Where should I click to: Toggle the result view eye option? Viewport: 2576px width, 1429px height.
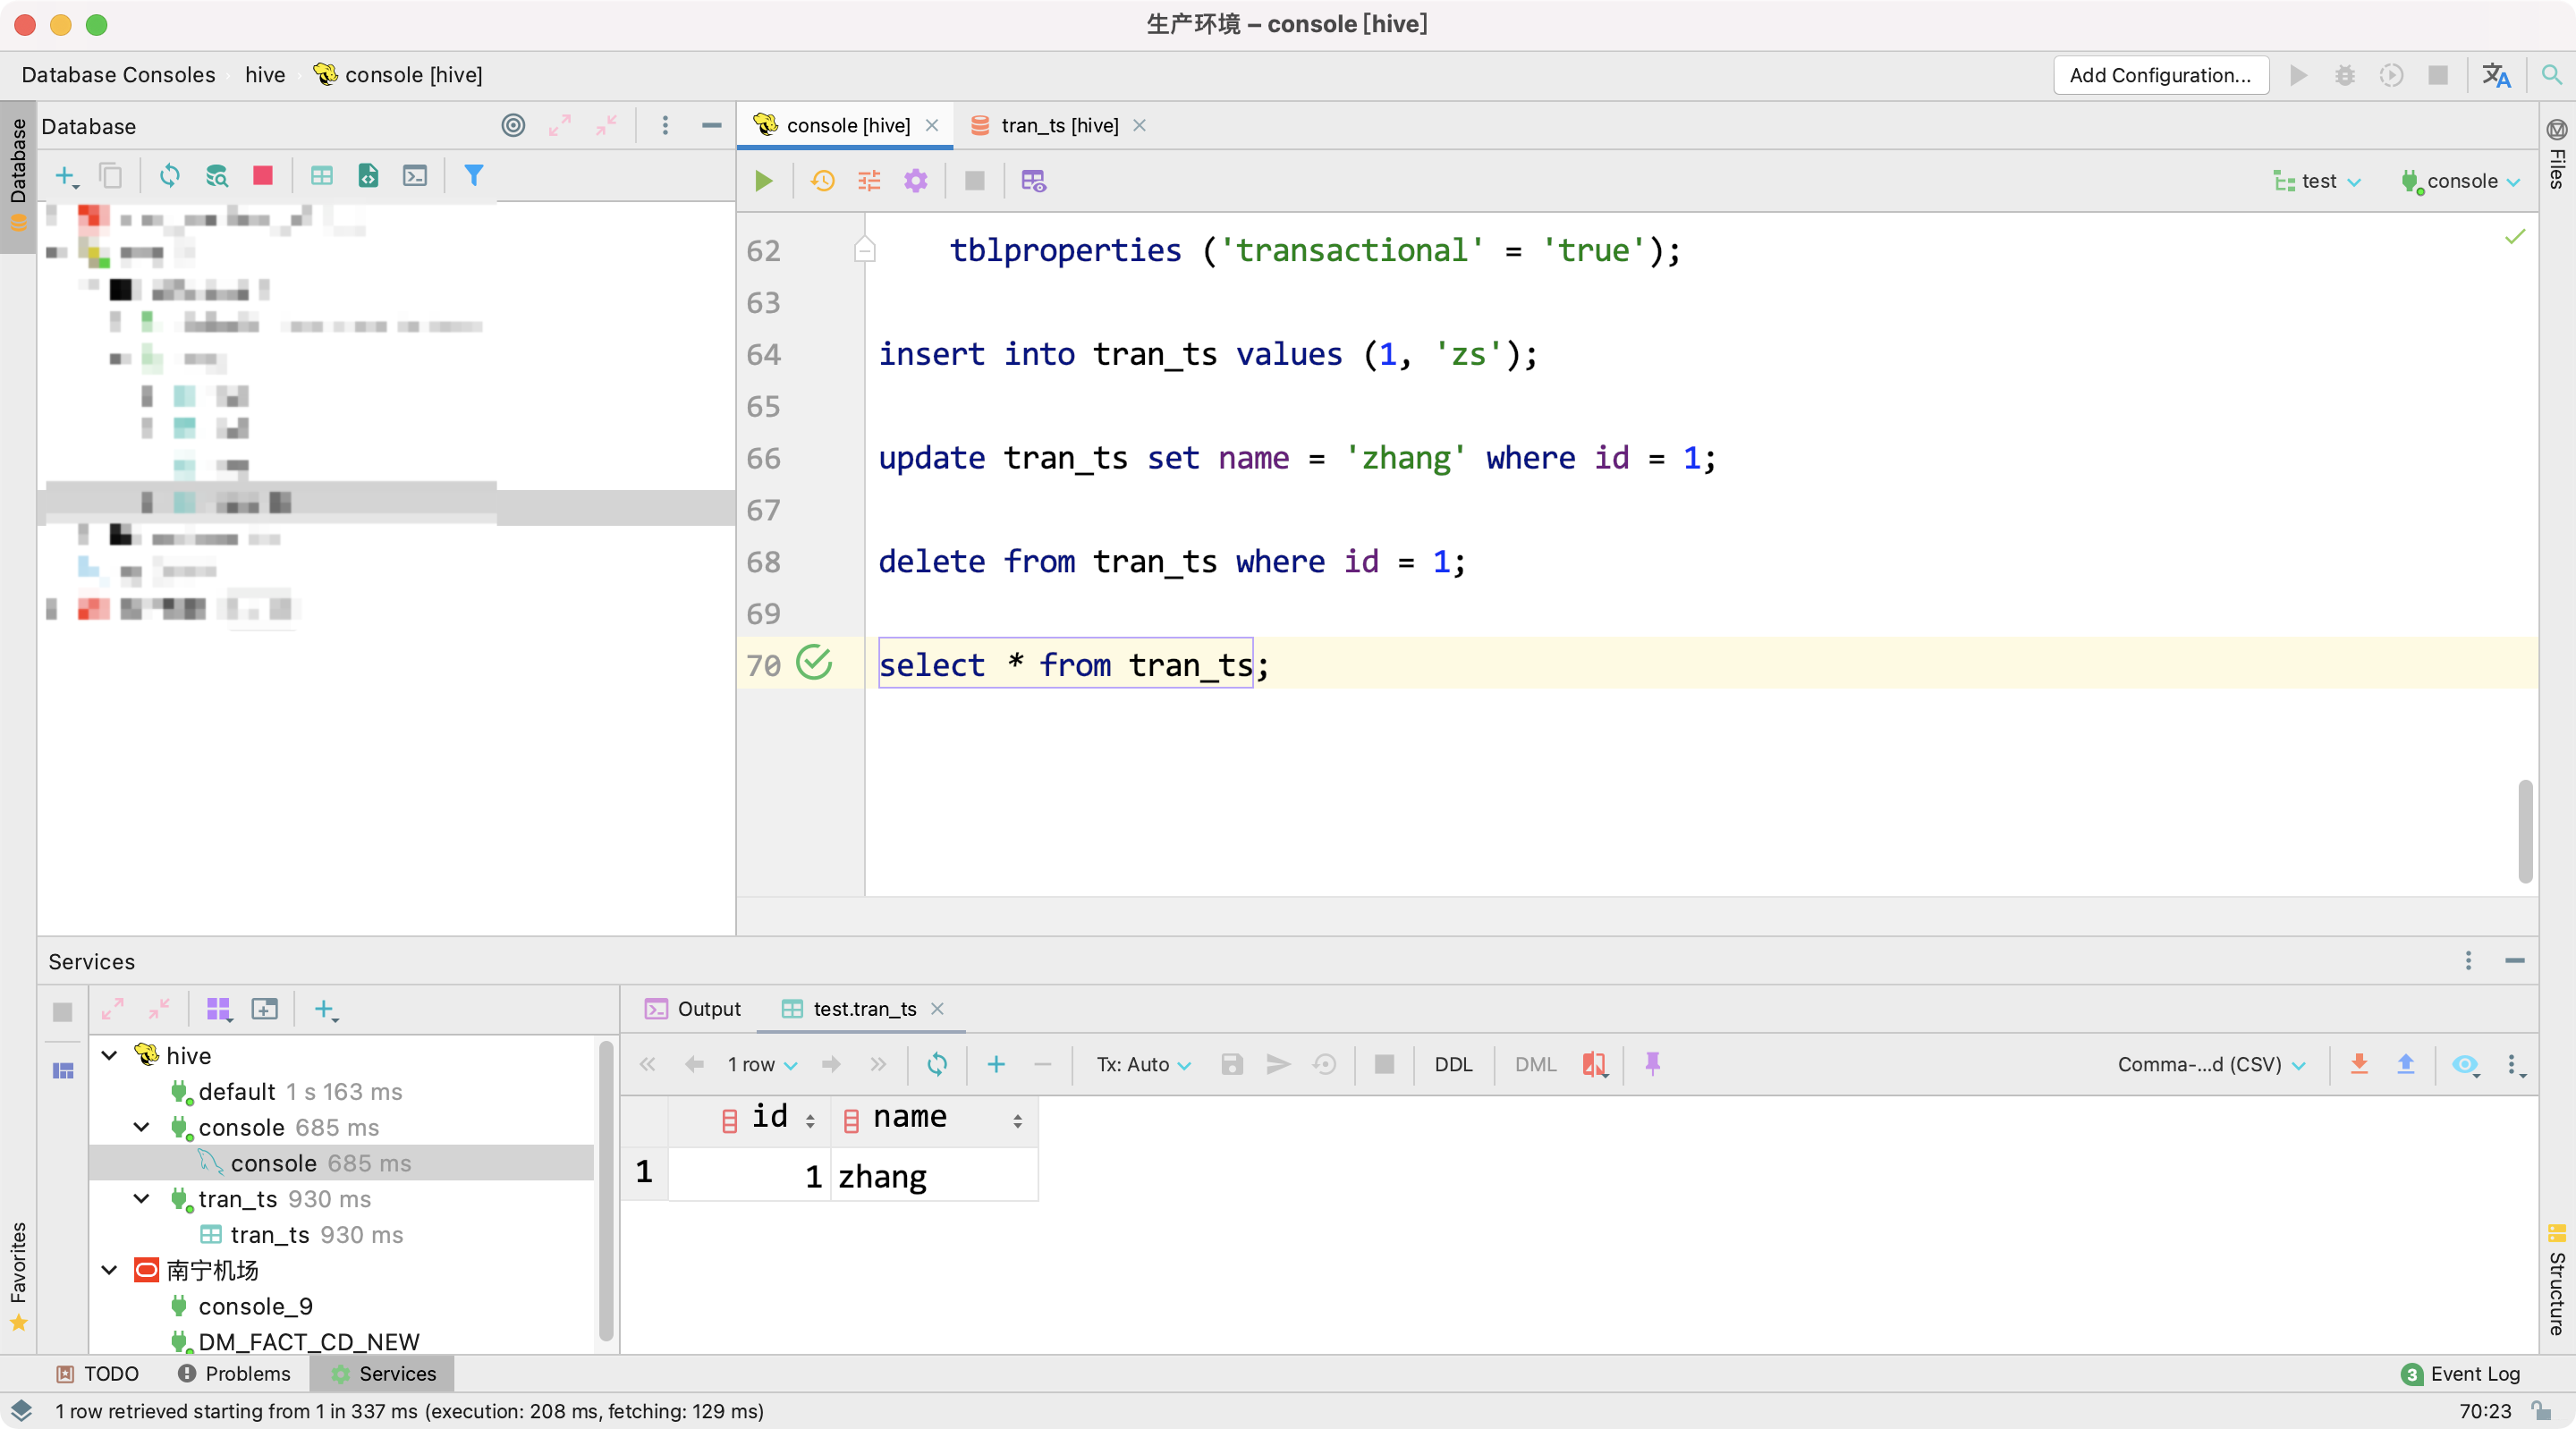[2465, 1065]
